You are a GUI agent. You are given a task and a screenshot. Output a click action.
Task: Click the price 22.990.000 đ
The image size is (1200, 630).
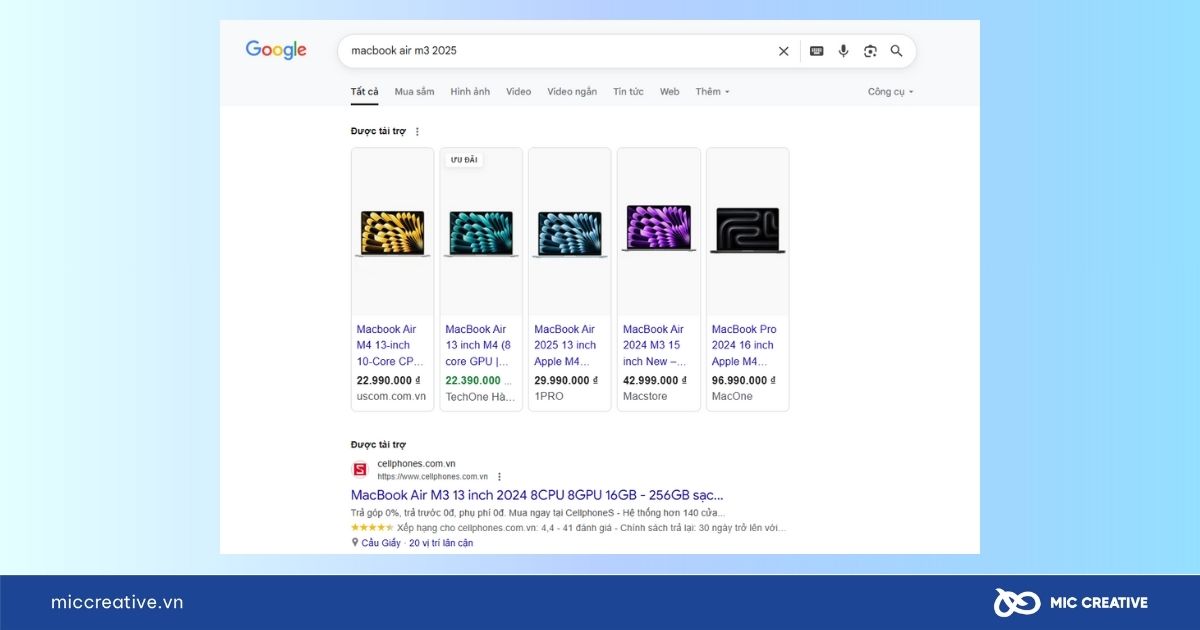click(389, 381)
